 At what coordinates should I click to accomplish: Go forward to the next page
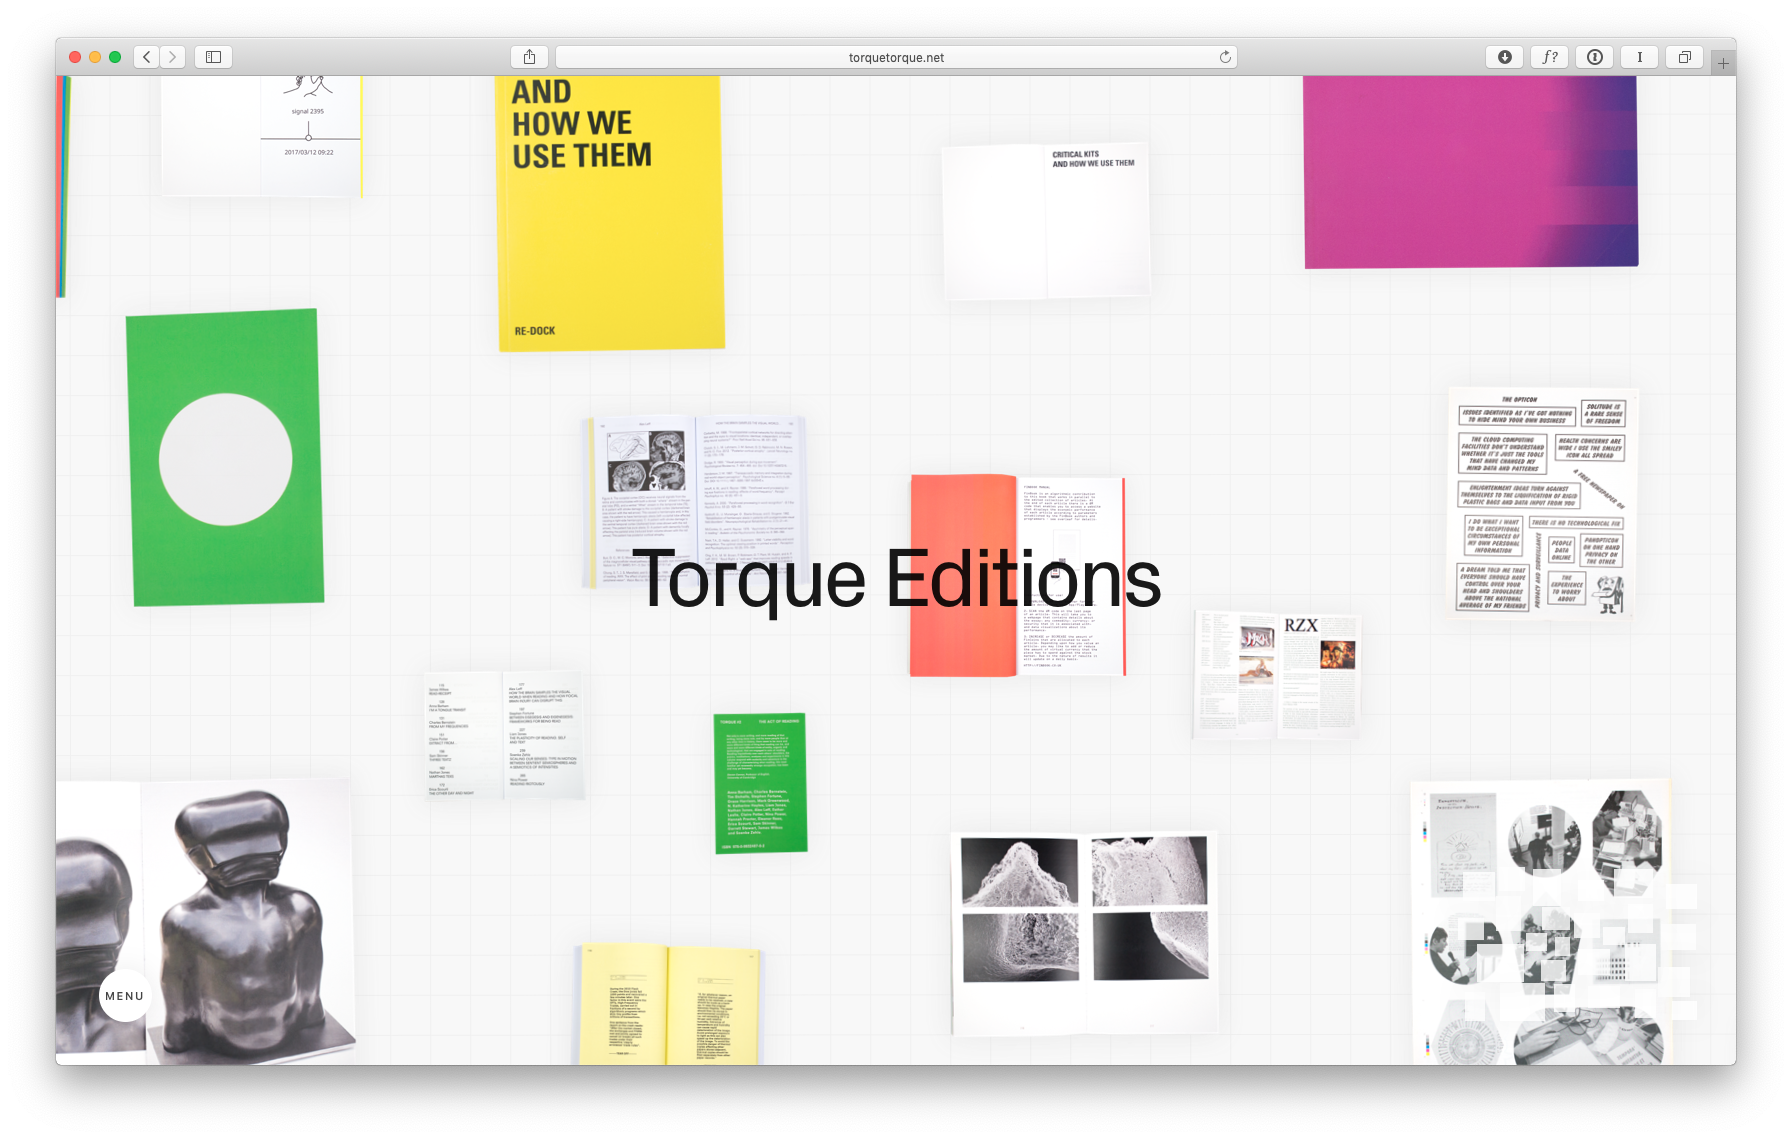pos(173,57)
